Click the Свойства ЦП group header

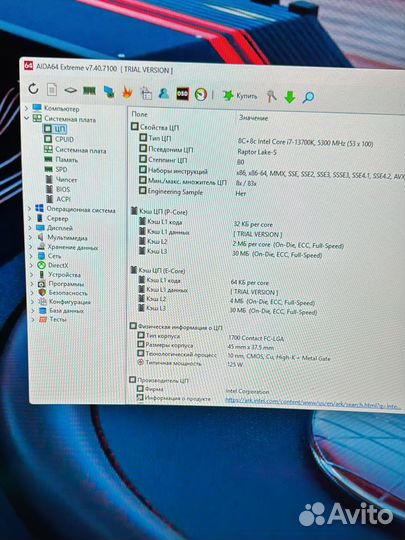click(155, 127)
